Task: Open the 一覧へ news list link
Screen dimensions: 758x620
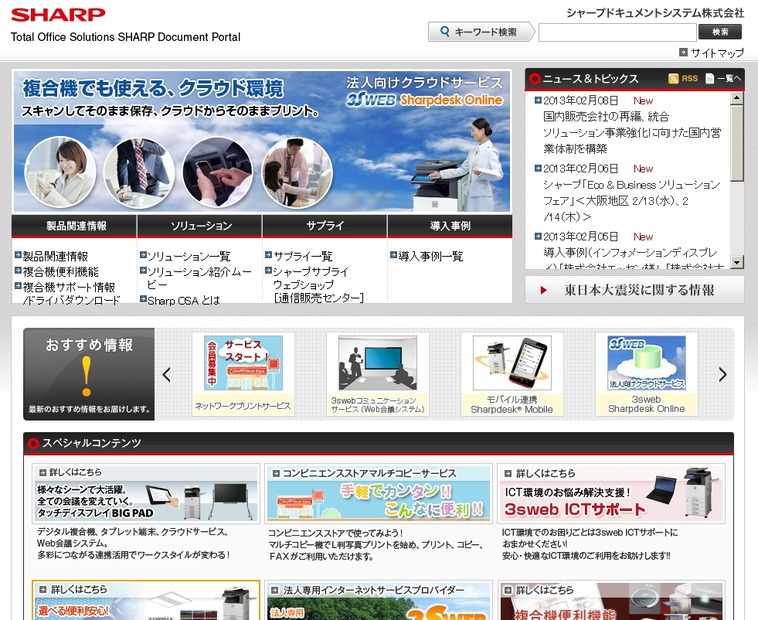Action: tap(723, 78)
